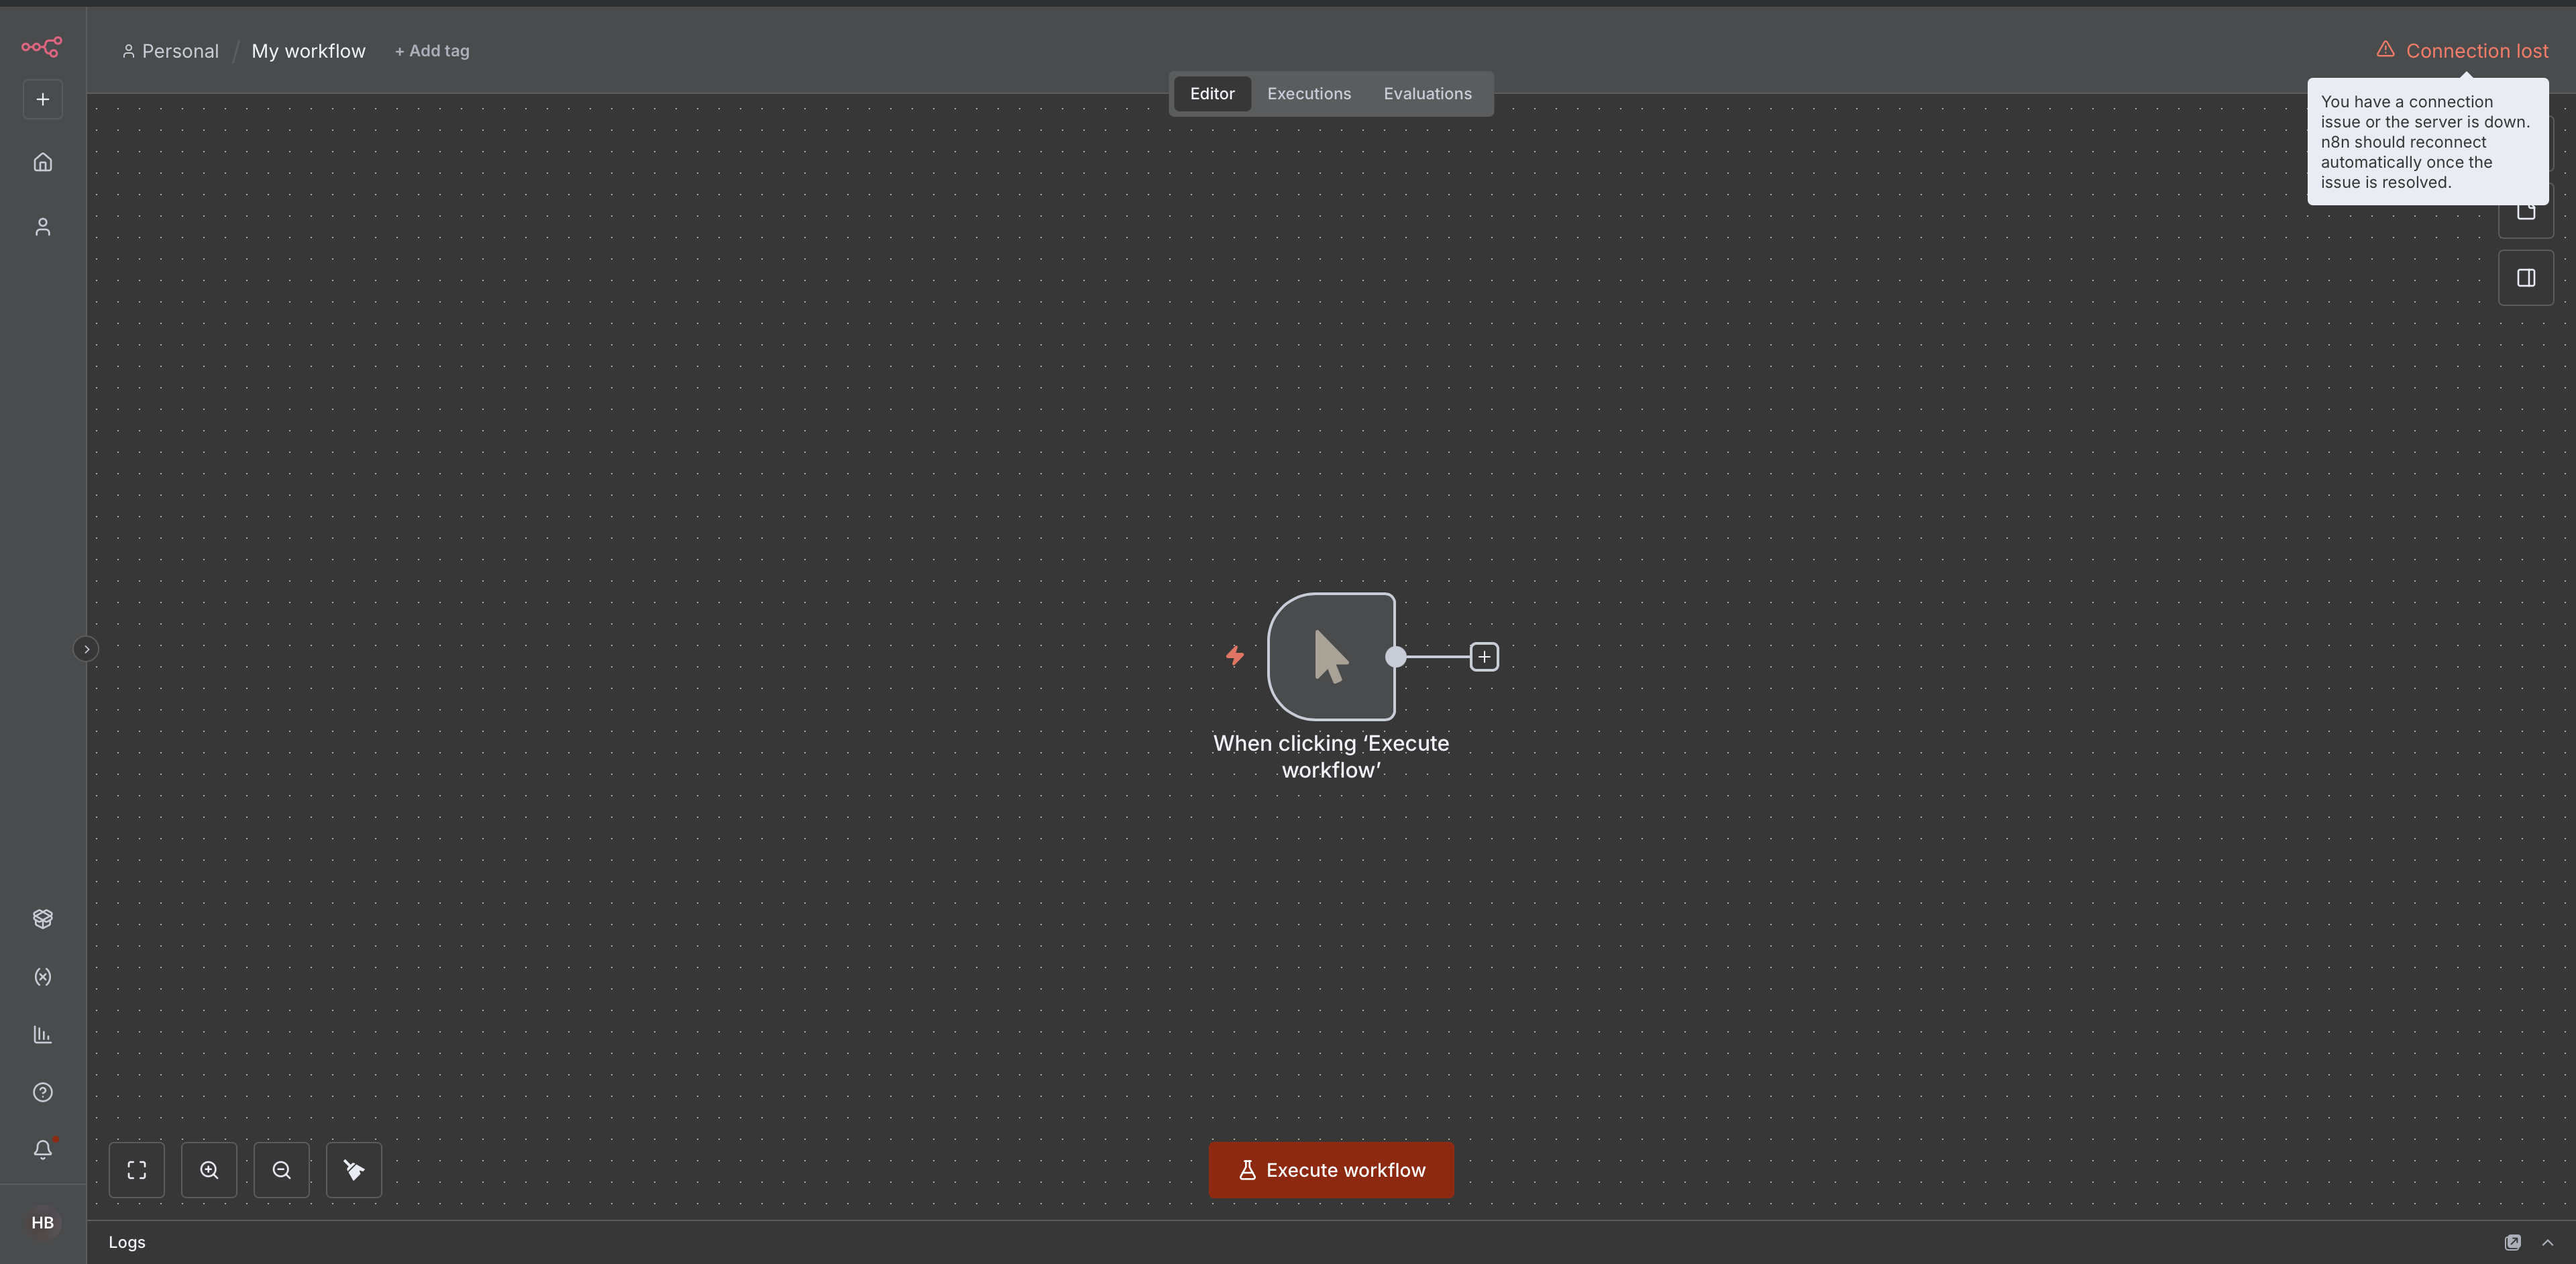The image size is (2576, 1264).
Task: Fit the workflow to the view
Action: click(x=137, y=1169)
